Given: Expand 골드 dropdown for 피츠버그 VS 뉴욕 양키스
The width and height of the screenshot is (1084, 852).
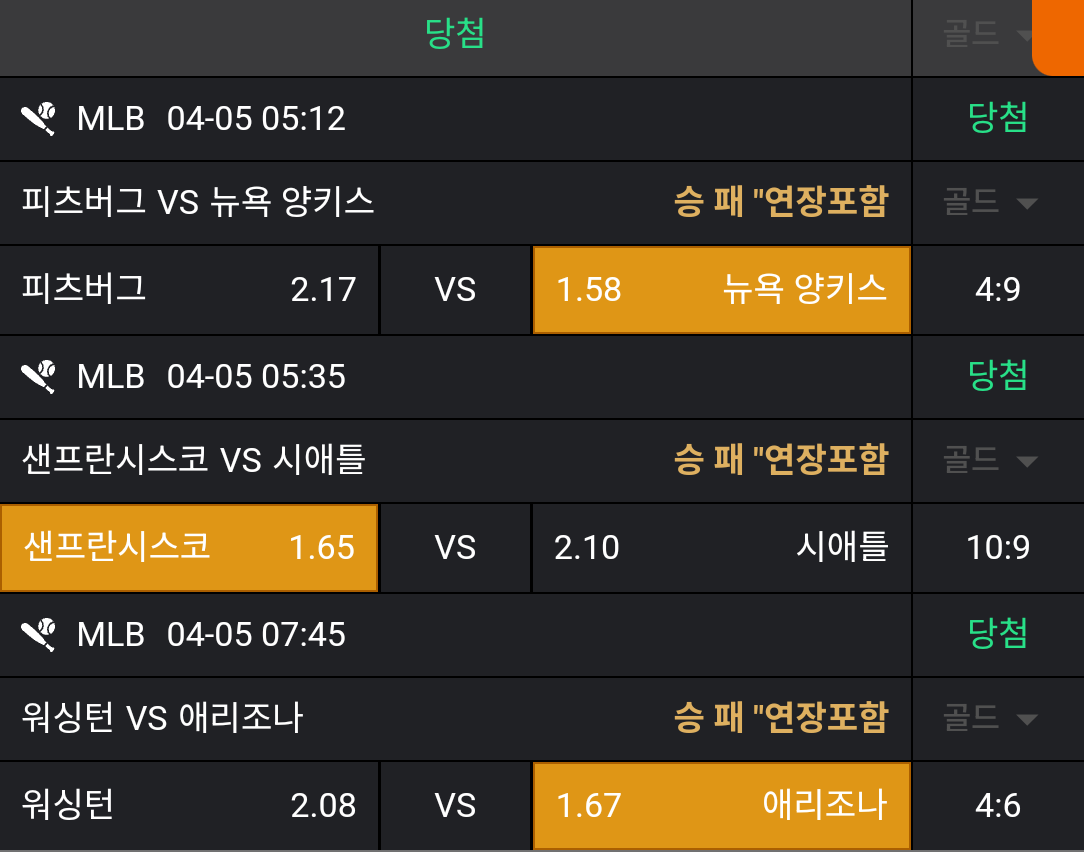Looking at the screenshot, I should (990, 203).
